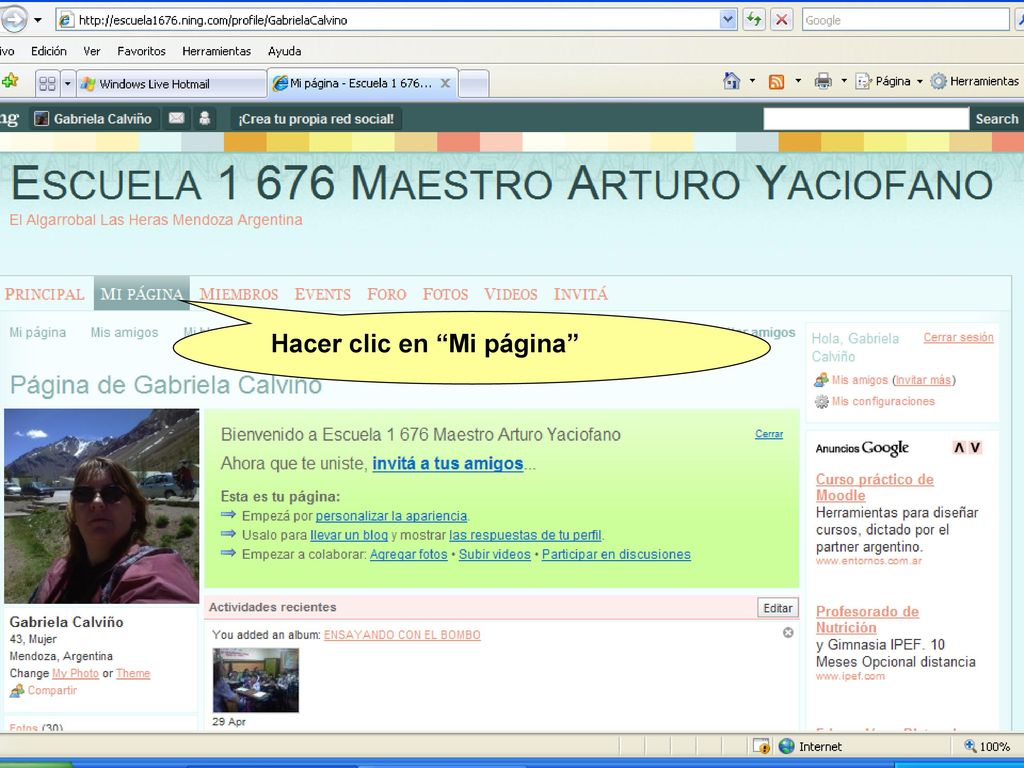Screen dimensions: 1024x768
Task: Click the Add to Favorites star icon
Action: tap(10, 82)
